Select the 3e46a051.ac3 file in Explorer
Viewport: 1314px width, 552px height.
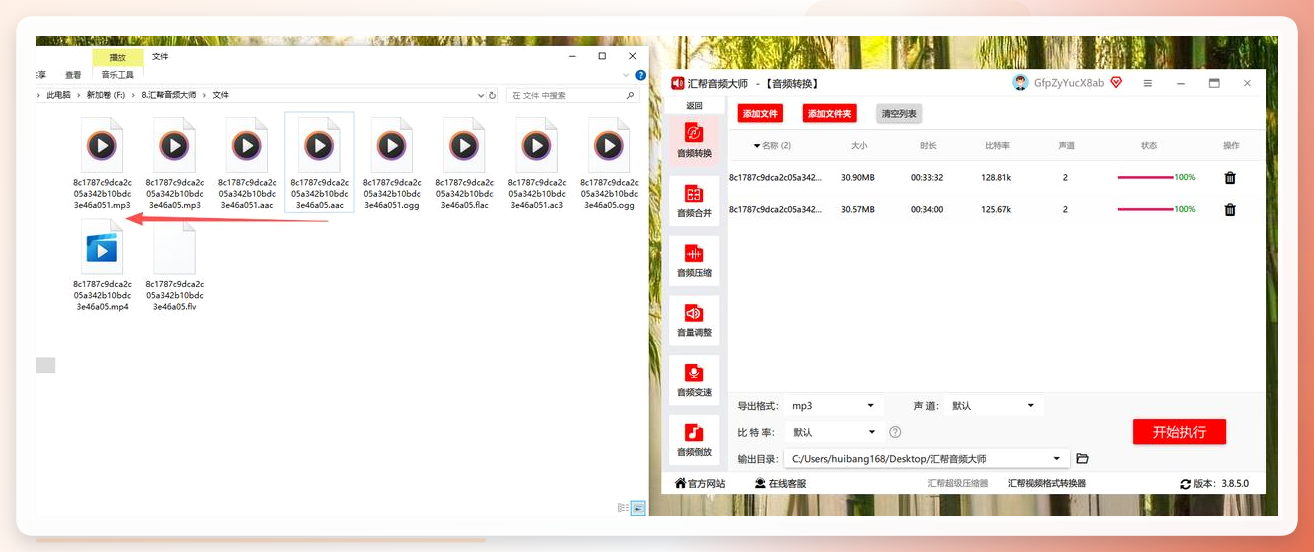537,164
